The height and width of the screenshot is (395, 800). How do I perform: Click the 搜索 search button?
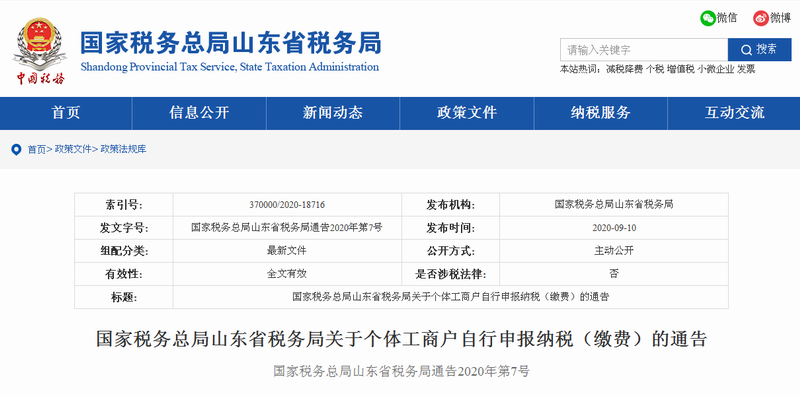click(x=760, y=50)
